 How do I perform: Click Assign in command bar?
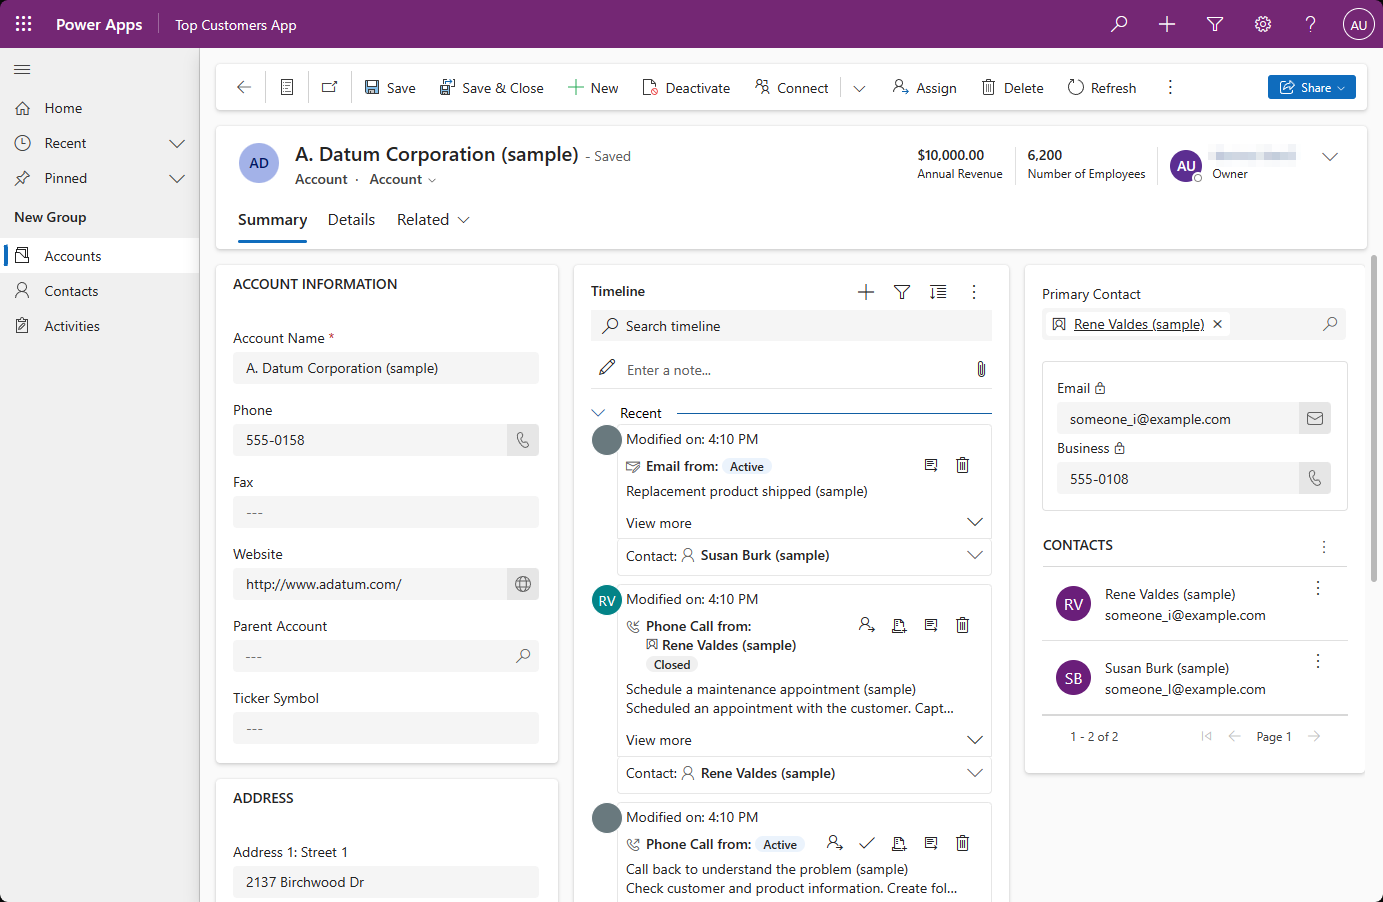pyautogui.click(x=924, y=88)
